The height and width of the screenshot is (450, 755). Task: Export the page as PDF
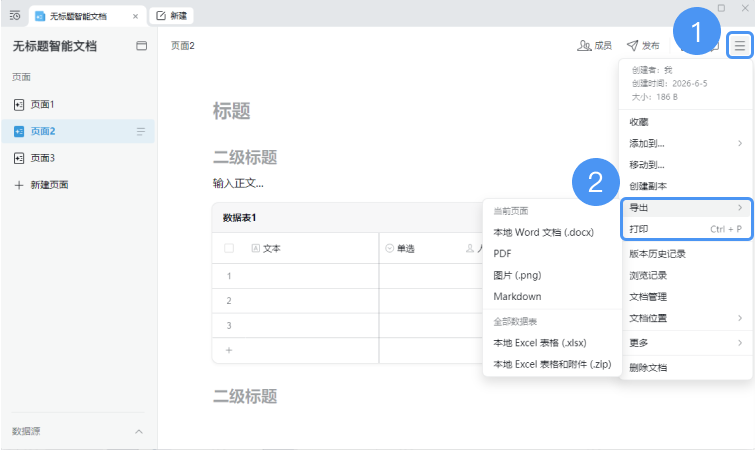pyautogui.click(x=552, y=254)
